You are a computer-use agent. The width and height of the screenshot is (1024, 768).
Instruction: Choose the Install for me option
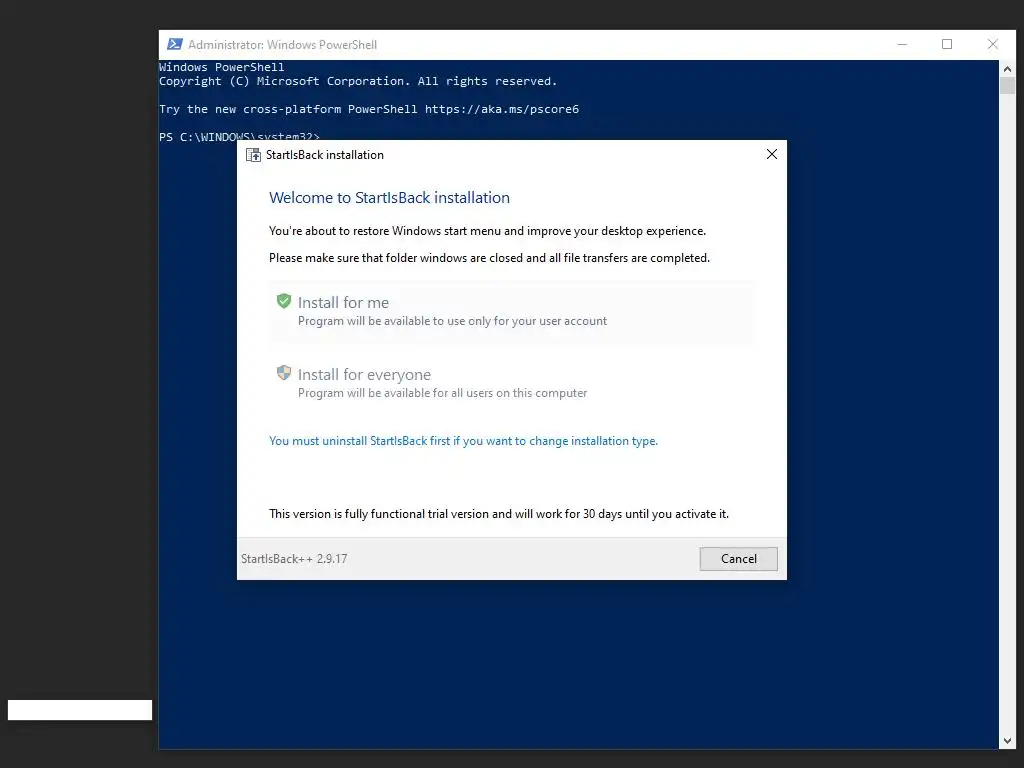[x=512, y=312]
